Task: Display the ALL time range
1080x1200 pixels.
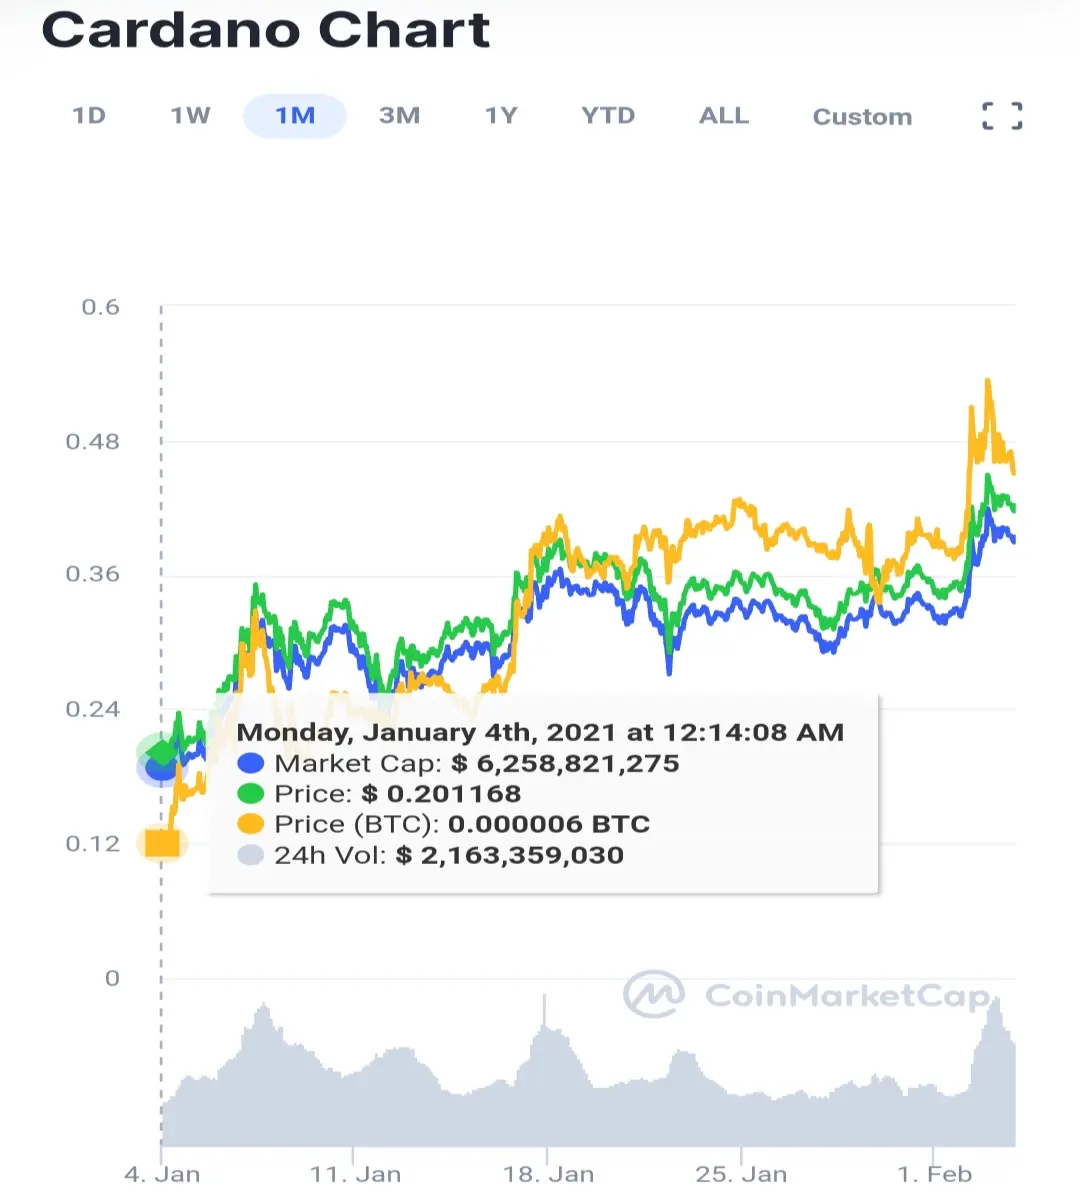Action: point(724,116)
